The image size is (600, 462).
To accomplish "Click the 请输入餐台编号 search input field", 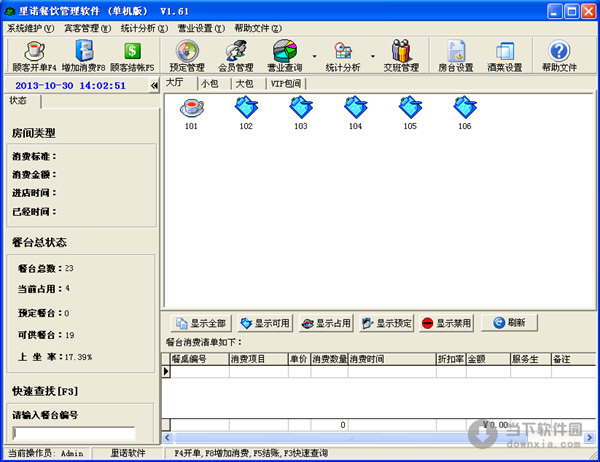I will pyautogui.click(x=73, y=433).
